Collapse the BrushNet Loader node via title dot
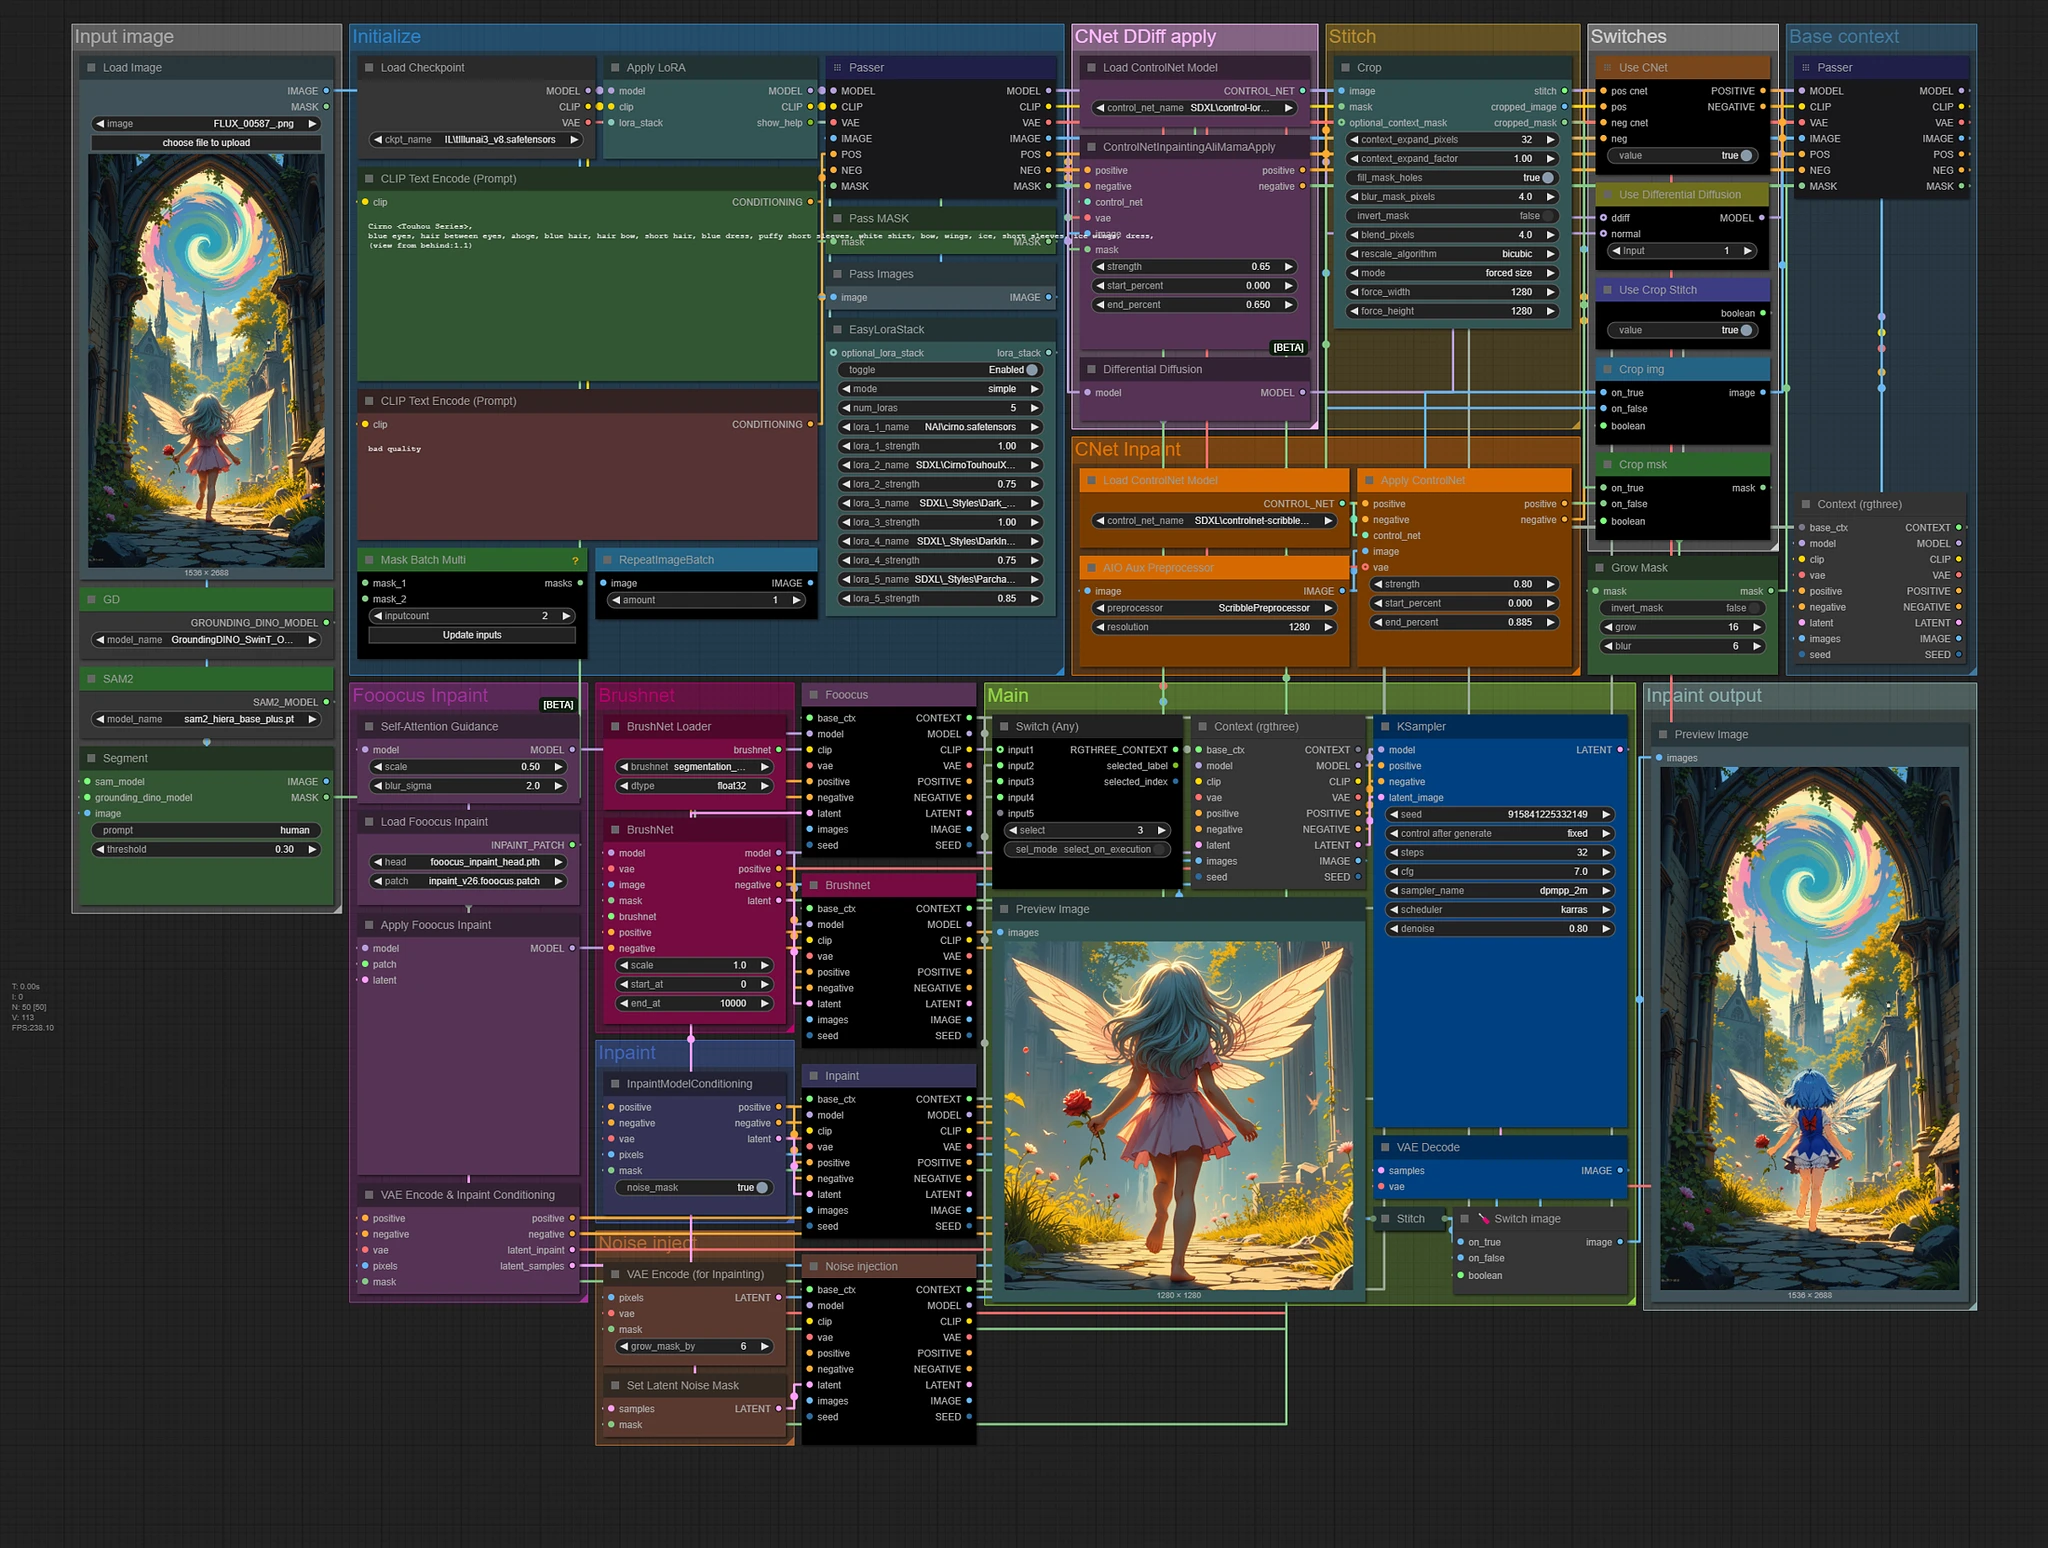2048x1548 pixels. [x=615, y=727]
